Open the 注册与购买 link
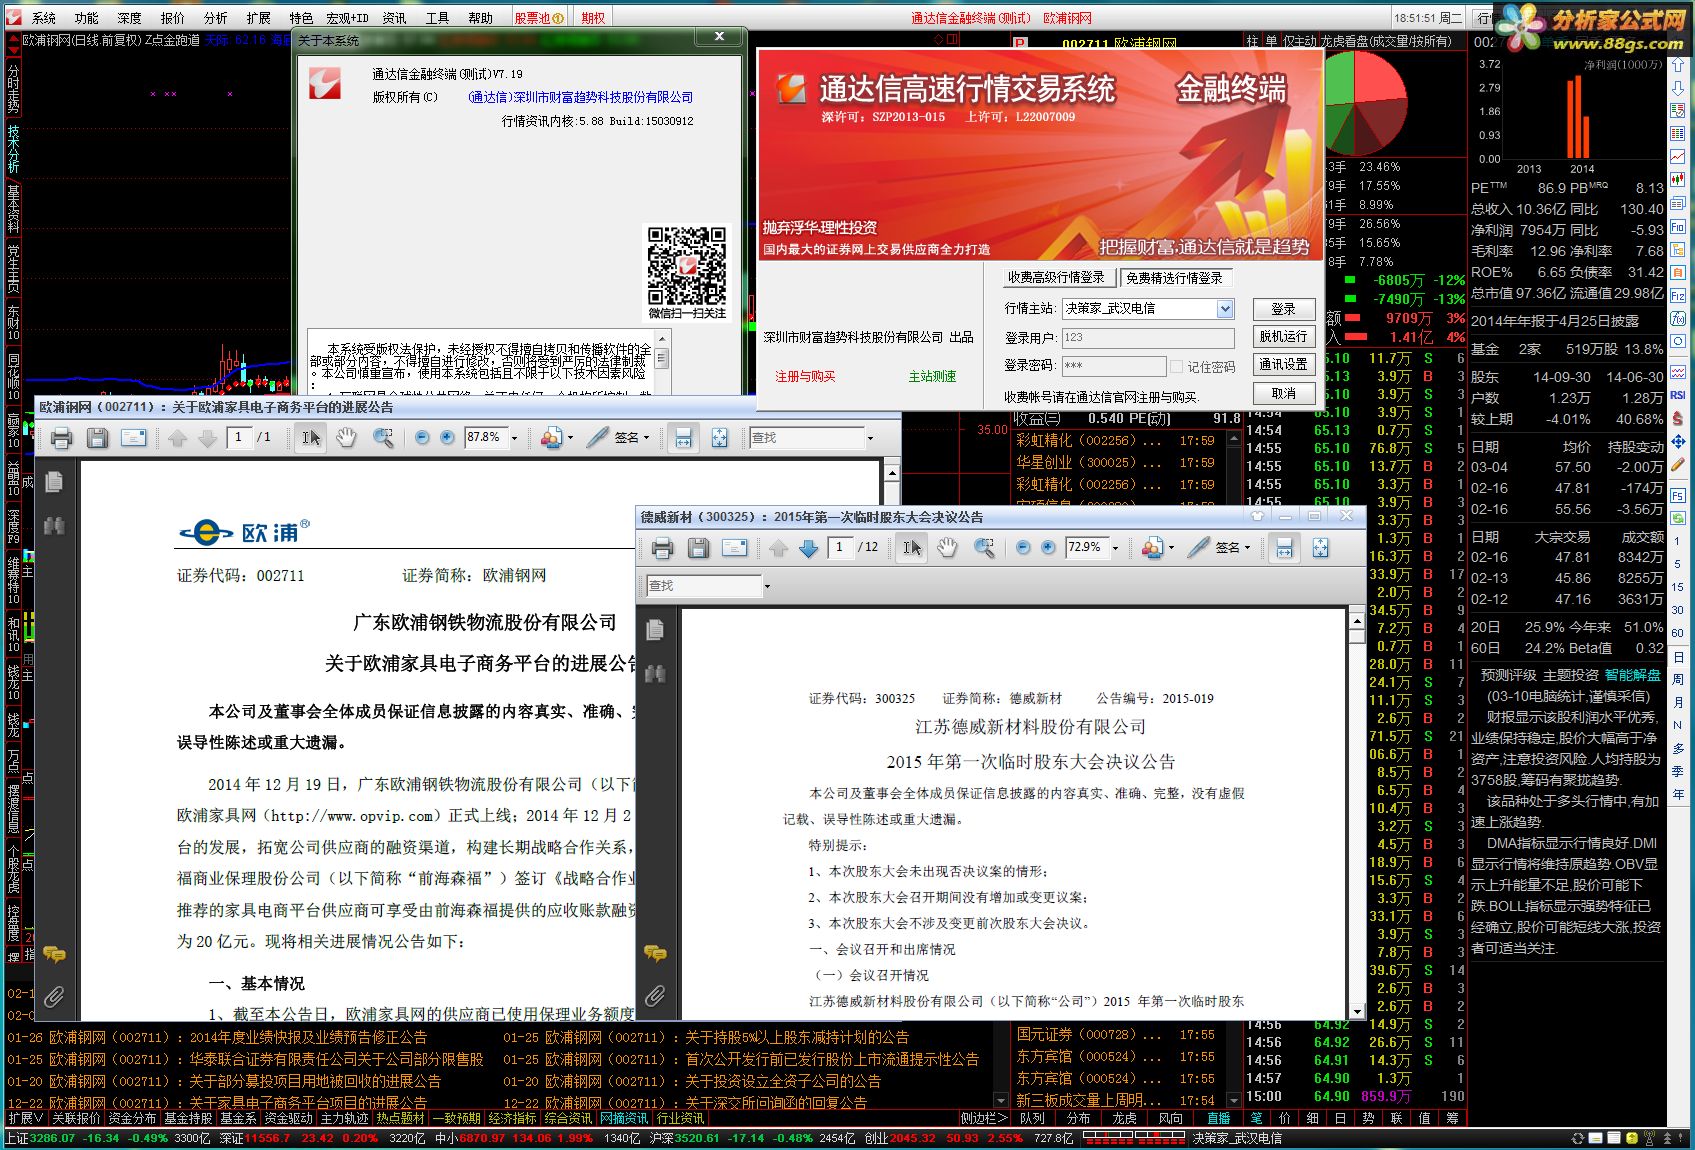This screenshot has height=1150, width=1695. click(805, 377)
